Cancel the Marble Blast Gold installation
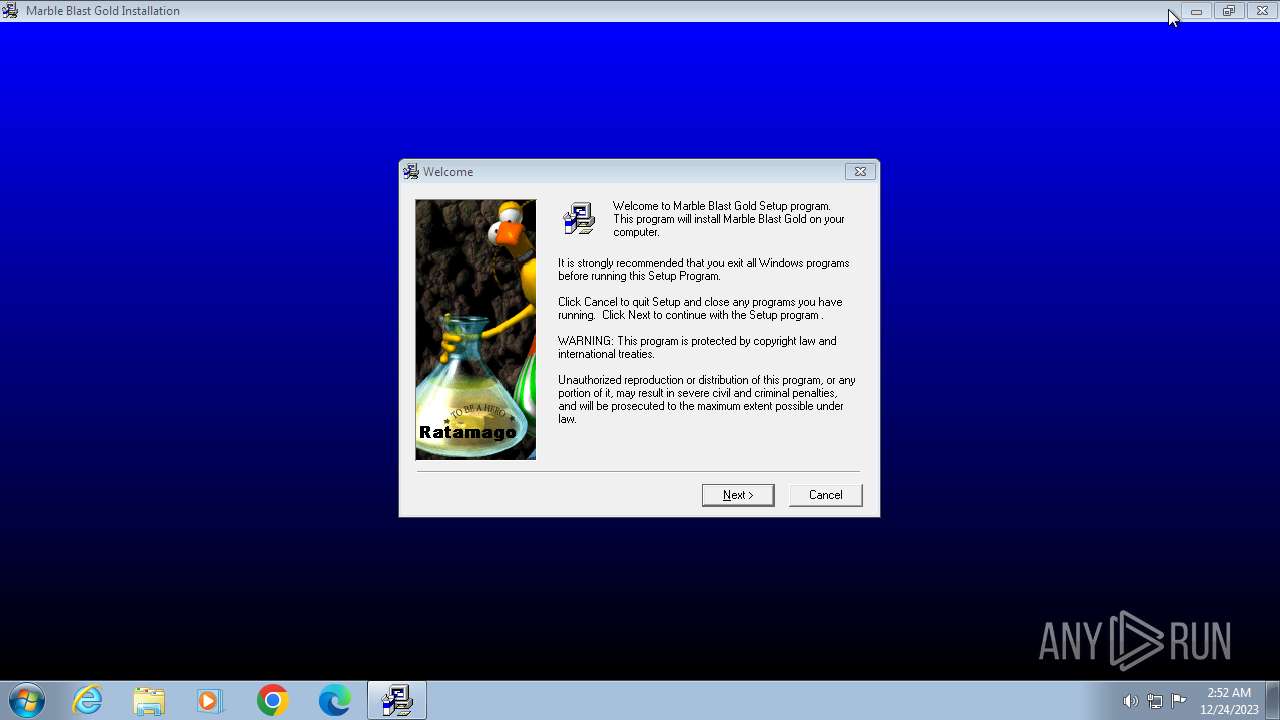1280x720 pixels. click(x=825, y=495)
